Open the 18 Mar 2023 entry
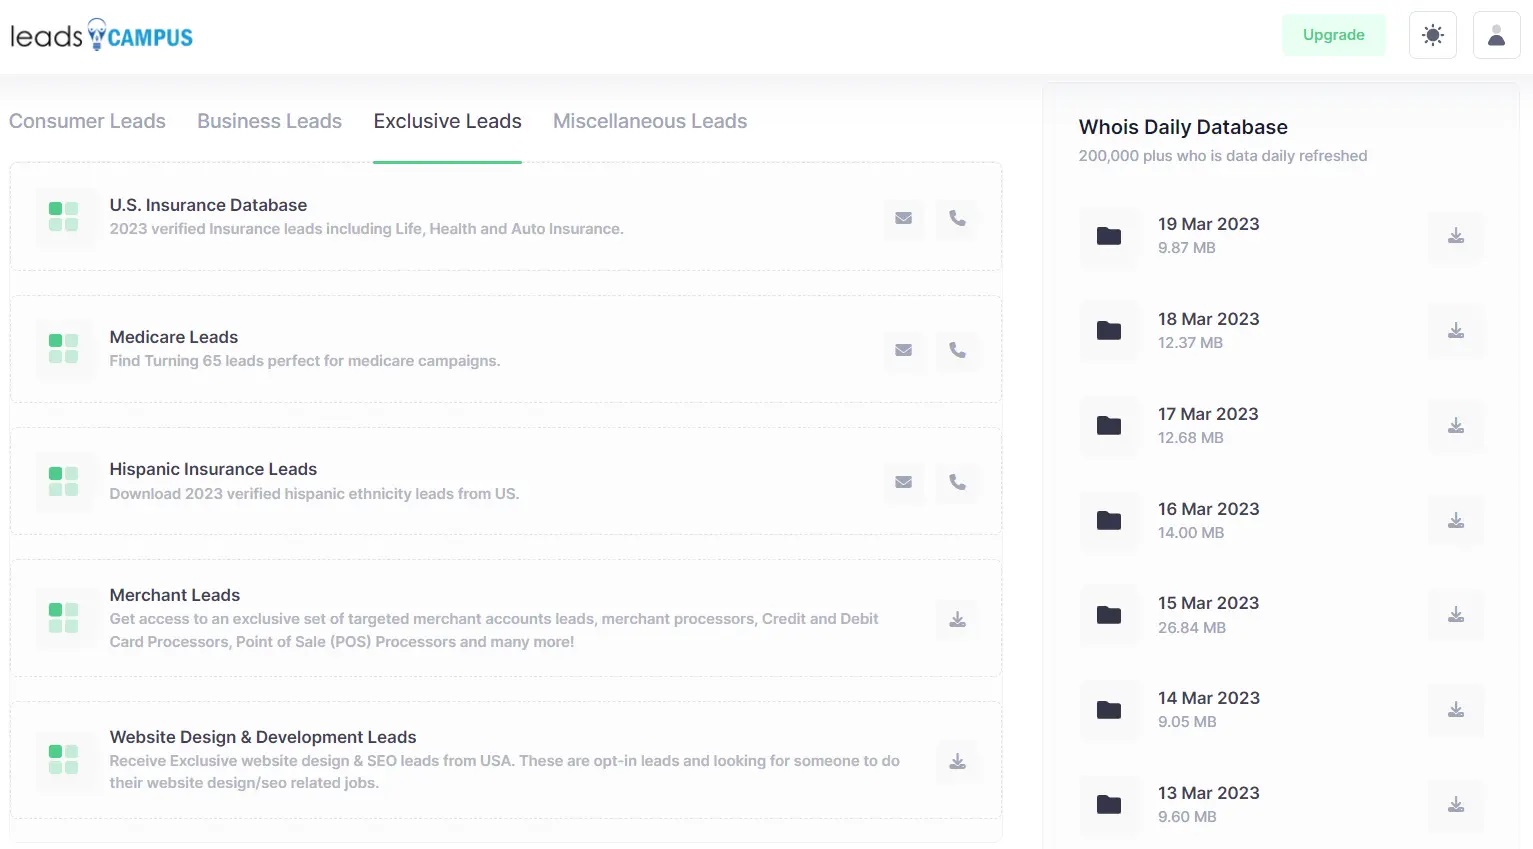The width and height of the screenshot is (1533, 849). [1208, 319]
